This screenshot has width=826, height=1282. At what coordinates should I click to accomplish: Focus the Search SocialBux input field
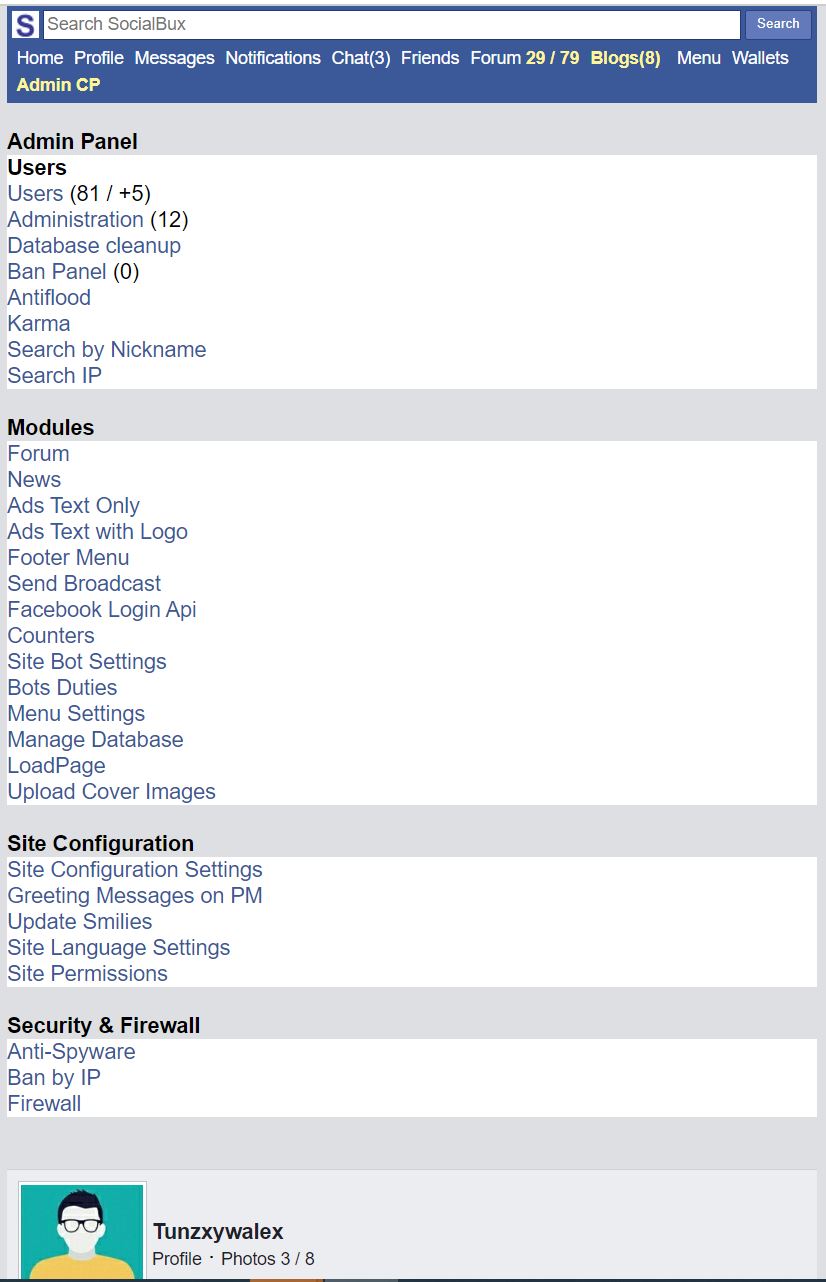click(x=392, y=24)
